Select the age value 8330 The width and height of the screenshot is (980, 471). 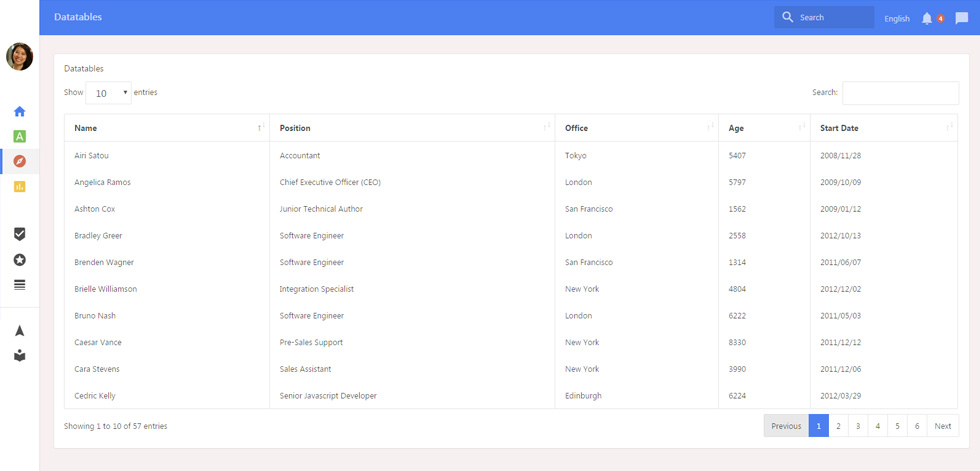tap(737, 342)
